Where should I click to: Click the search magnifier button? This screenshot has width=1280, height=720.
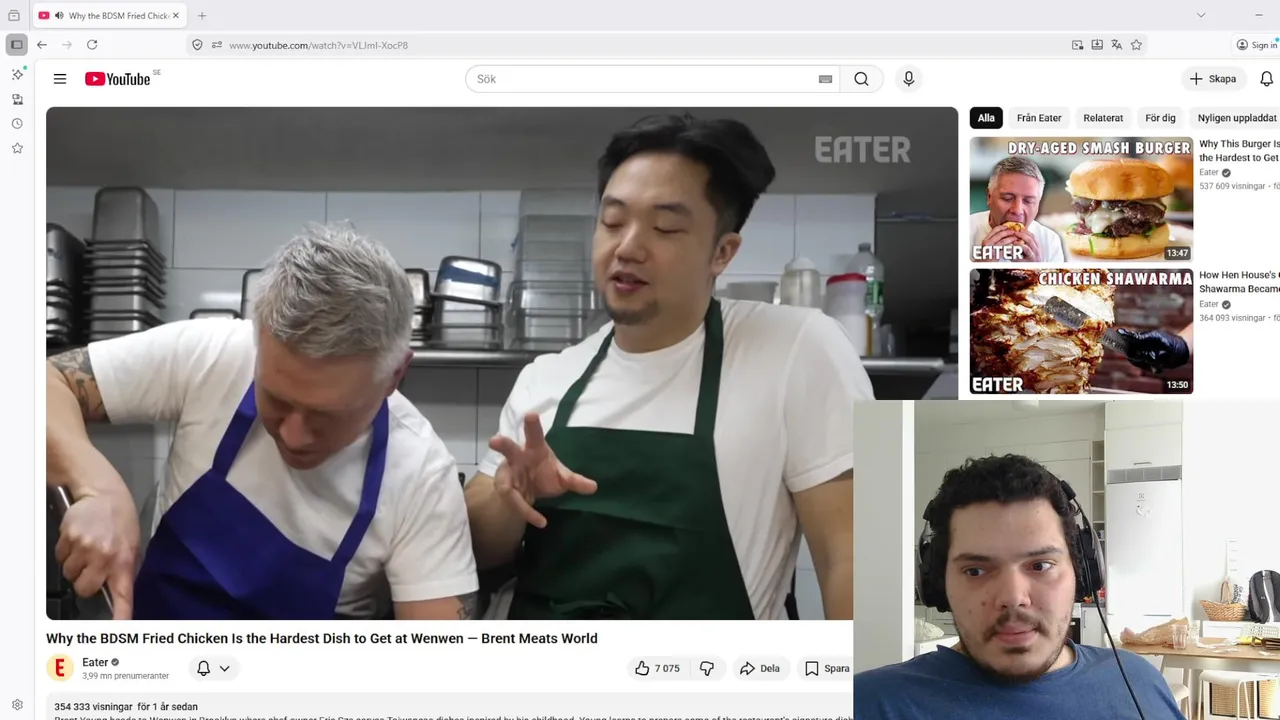pos(861,79)
